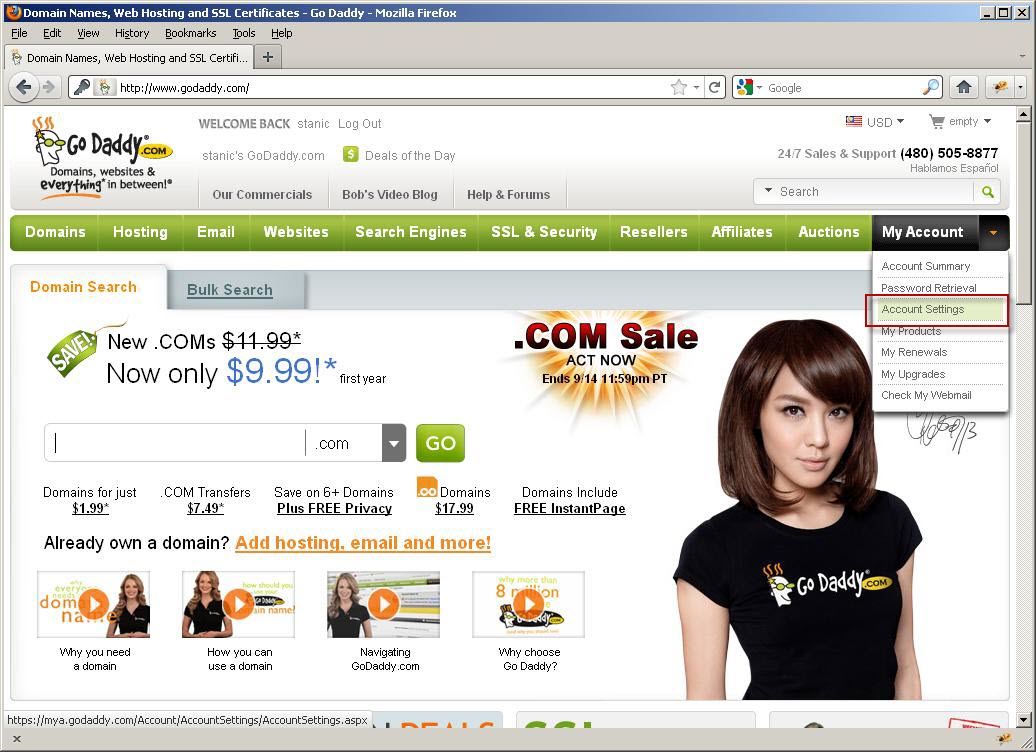Open the Bookmarks menu

[x=190, y=33]
